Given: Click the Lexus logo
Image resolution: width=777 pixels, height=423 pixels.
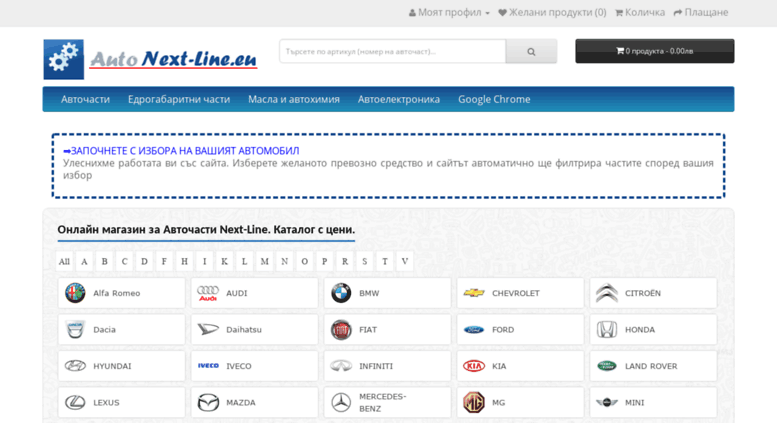Looking at the screenshot, I should [x=75, y=402].
